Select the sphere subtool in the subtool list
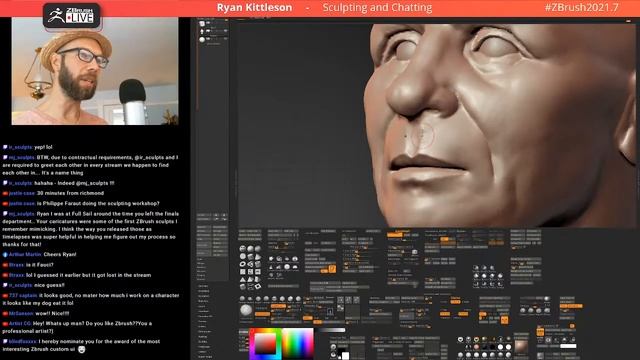640x360 pixels. [x=202, y=40]
